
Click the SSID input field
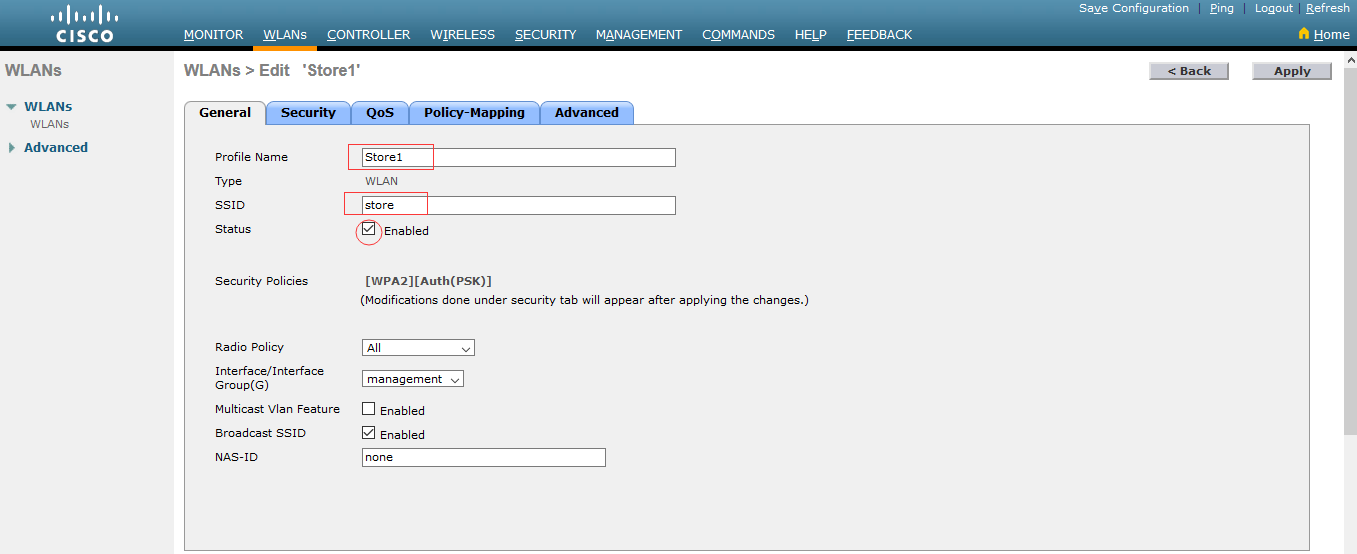(x=518, y=205)
